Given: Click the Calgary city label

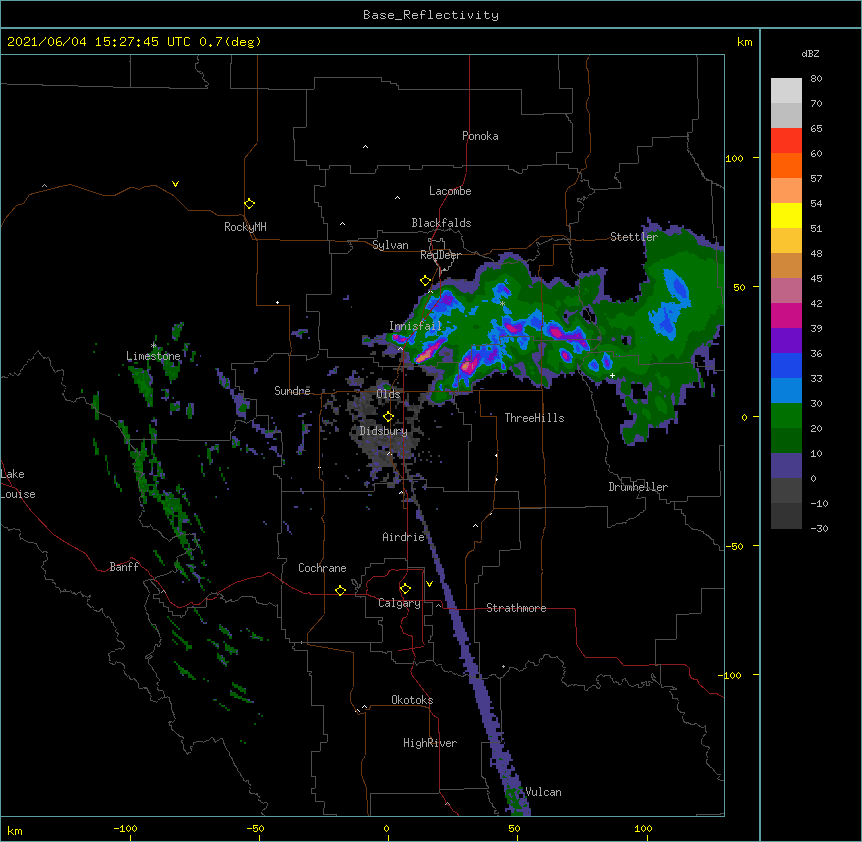Looking at the screenshot, I should tap(400, 603).
